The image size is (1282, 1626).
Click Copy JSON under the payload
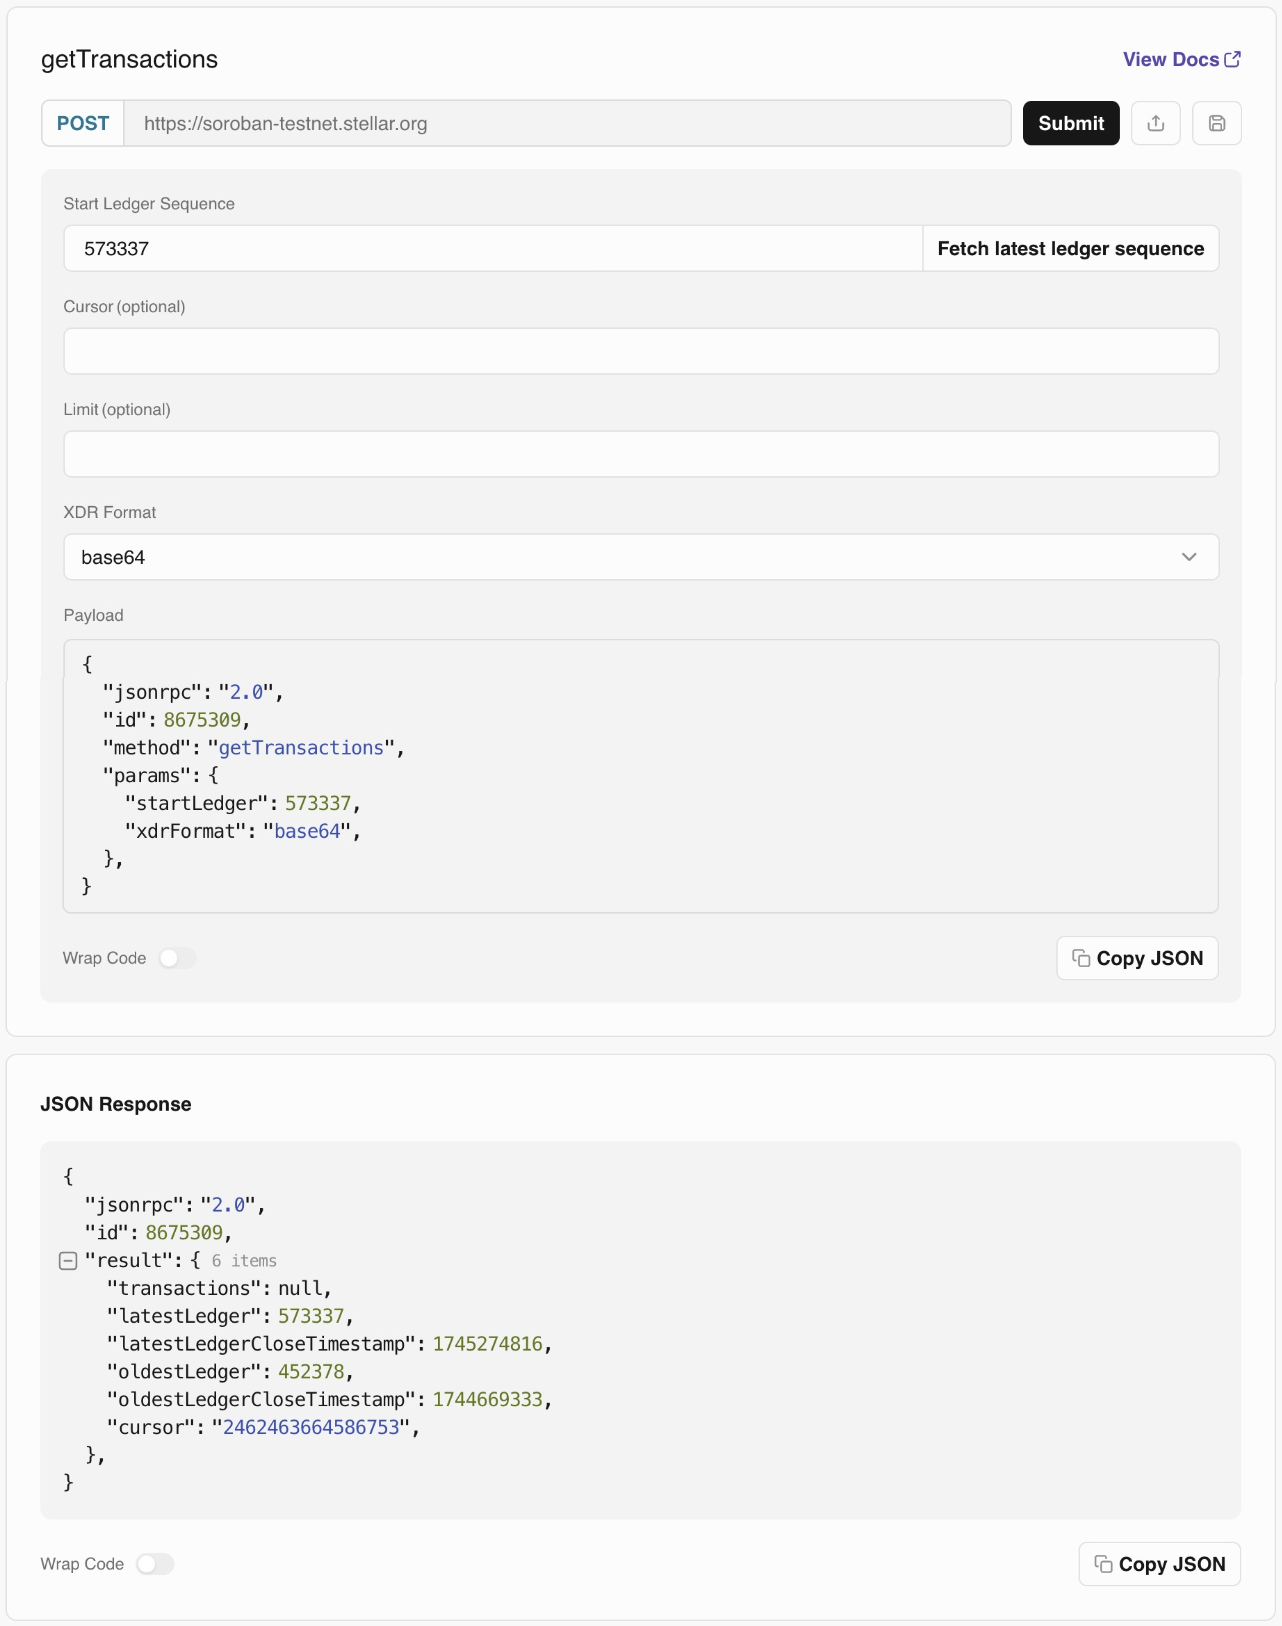pos(1137,958)
